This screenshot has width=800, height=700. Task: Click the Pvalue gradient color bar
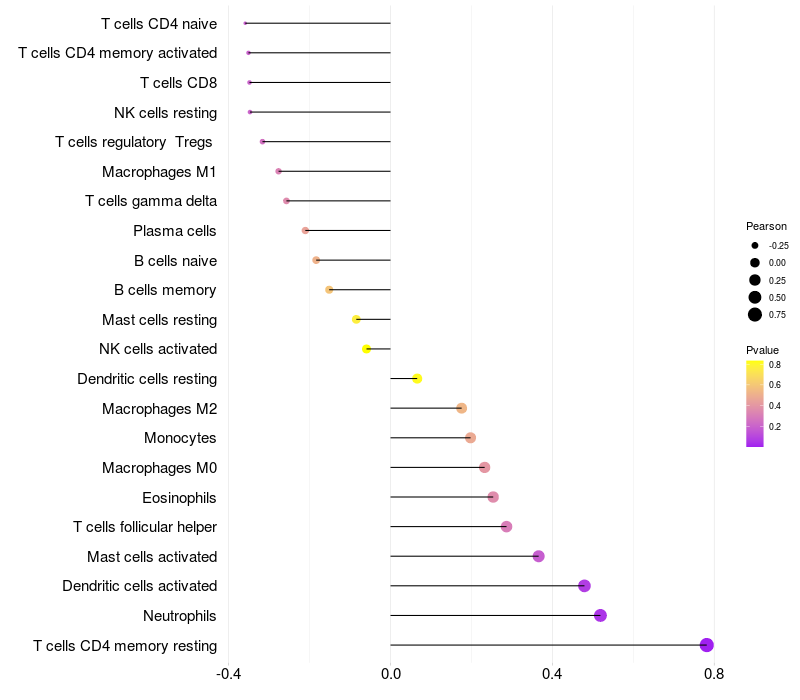click(x=755, y=404)
